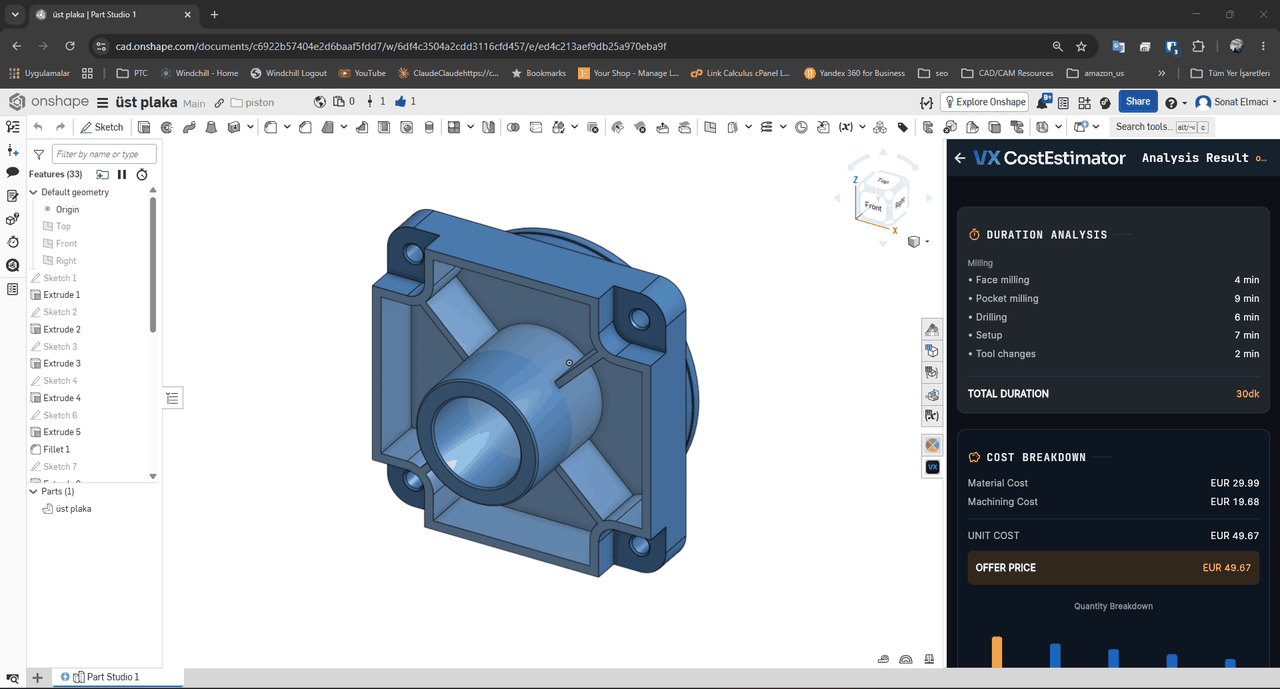The height and width of the screenshot is (689, 1280).
Task: Click the feature list scrollbar
Action: [x=153, y=265]
